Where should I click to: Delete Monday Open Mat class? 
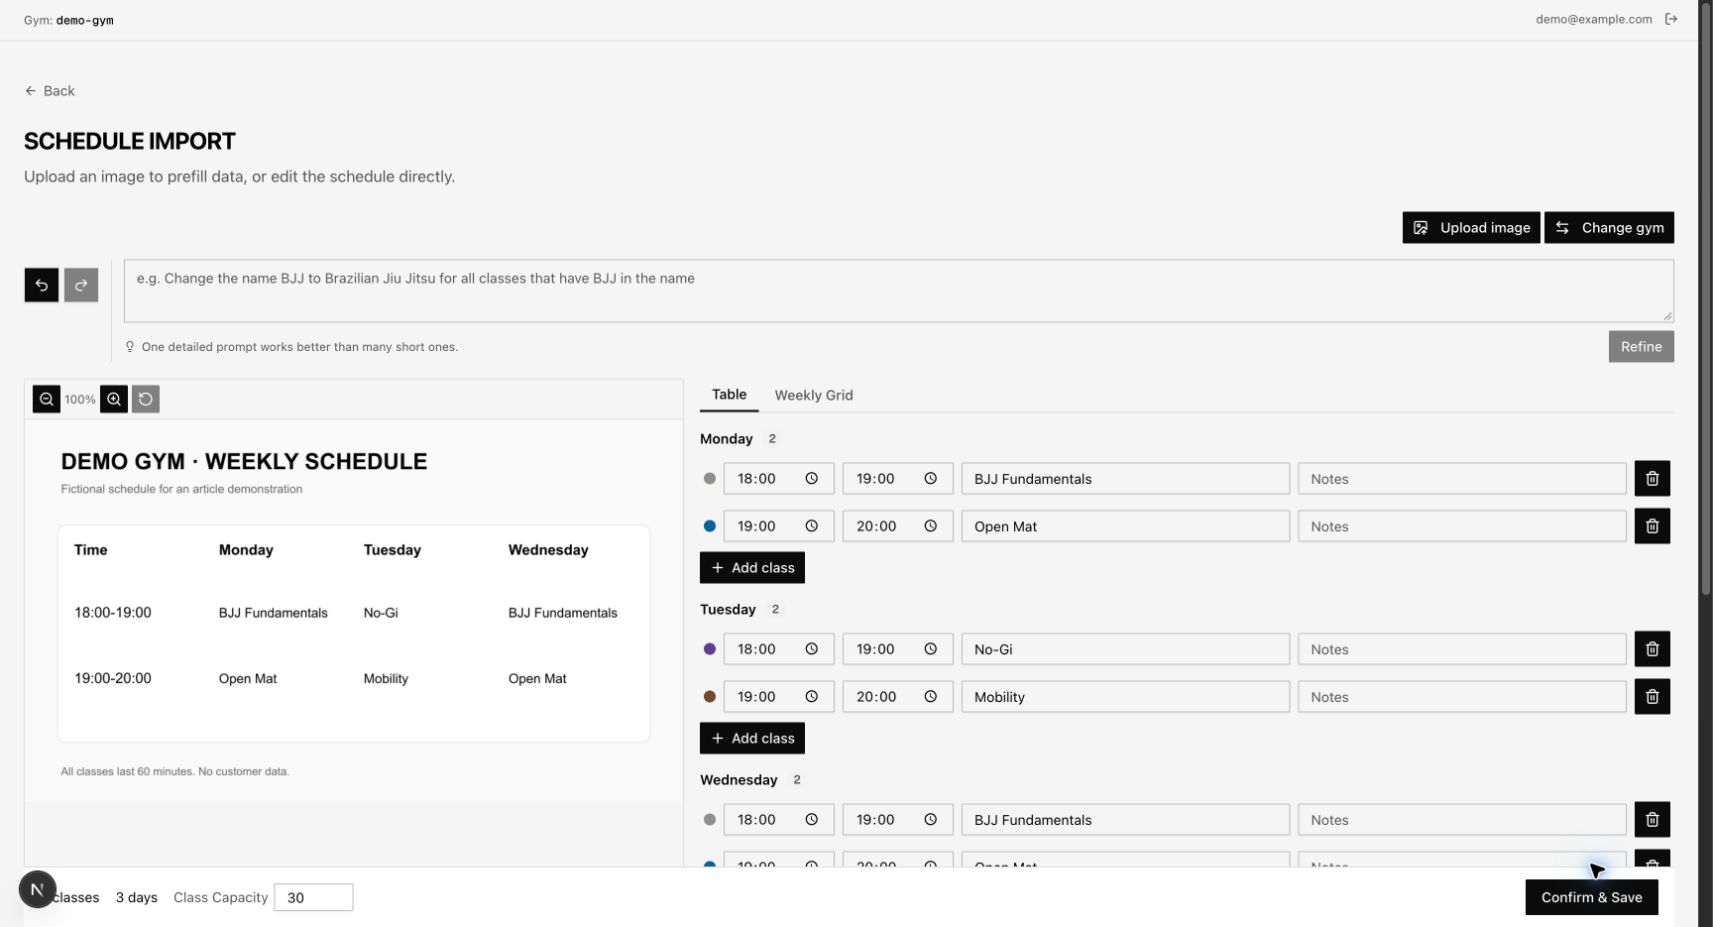pyautogui.click(x=1652, y=526)
